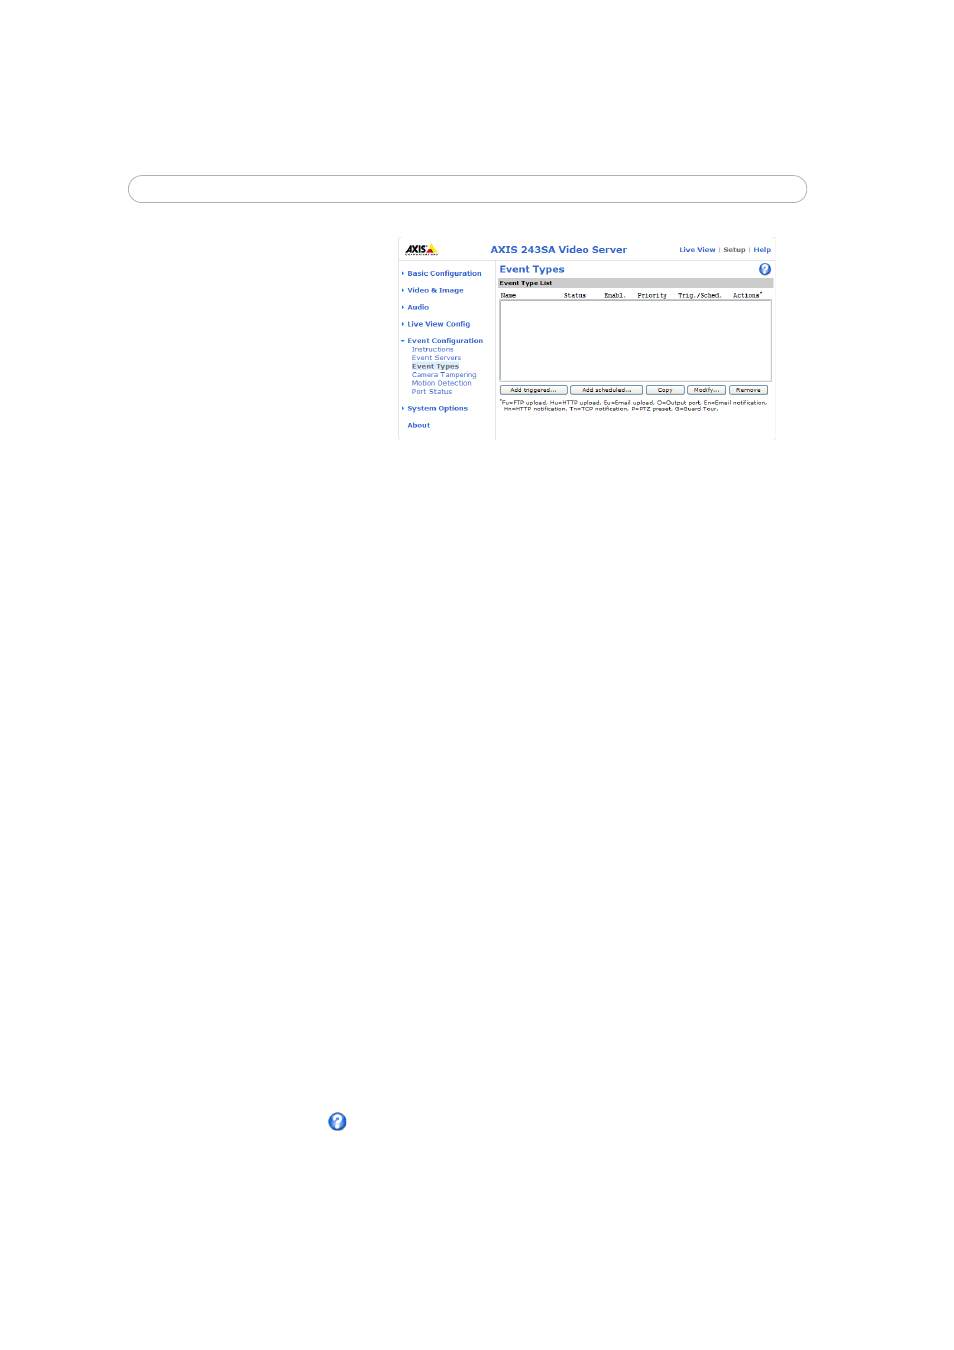
Task: Expand Basic Configuration menu
Action: (x=444, y=274)
